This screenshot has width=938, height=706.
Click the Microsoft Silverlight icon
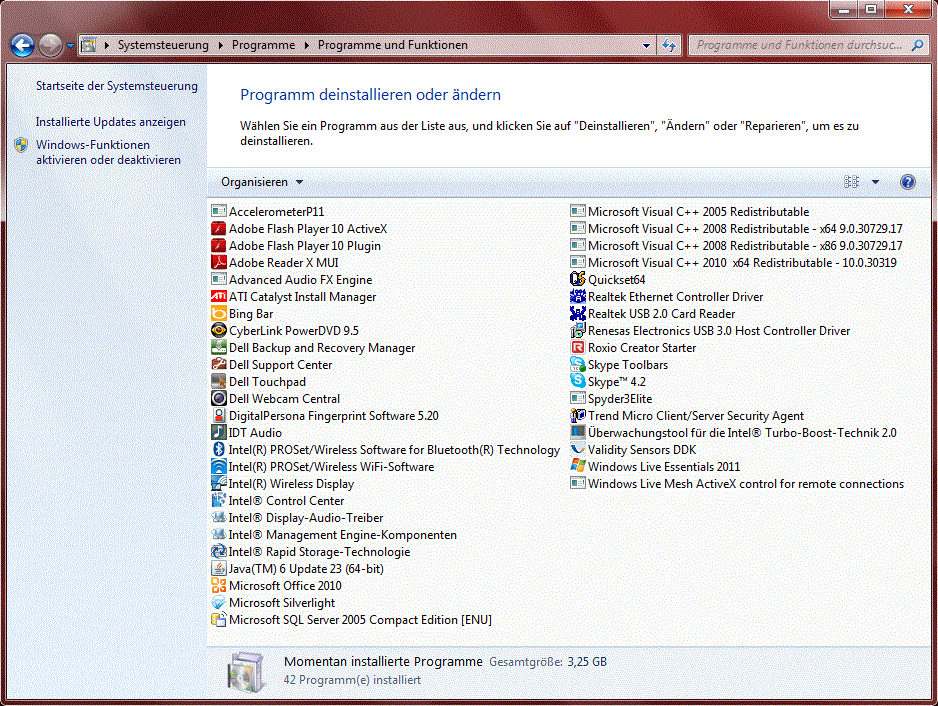219,602
